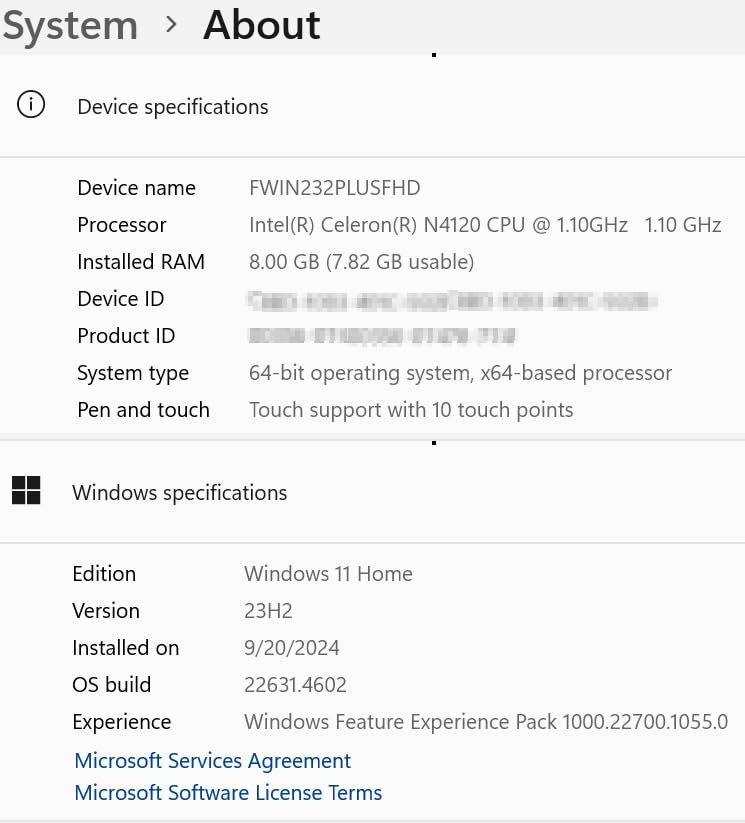Click the Device name label
This screenshot has width=745, height=823.
pyautogui.click(x=137, y=188)
